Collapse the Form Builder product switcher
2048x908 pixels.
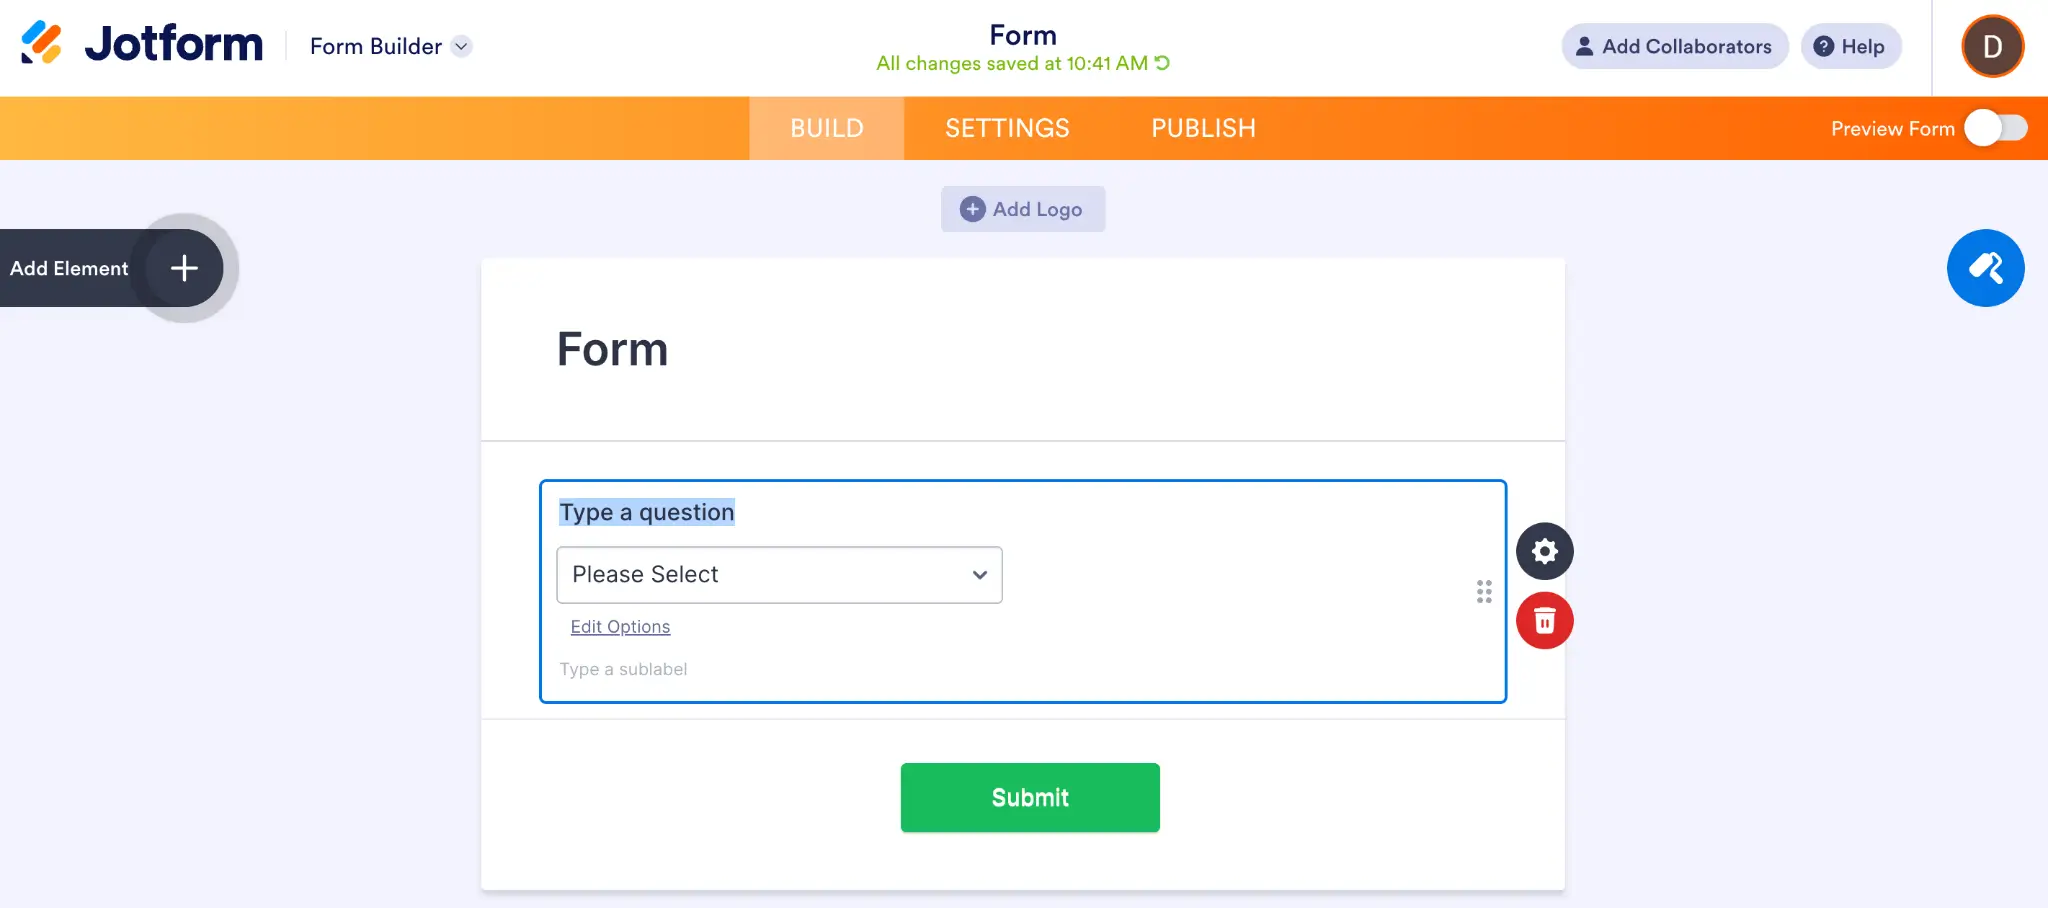tap(461, 46)
